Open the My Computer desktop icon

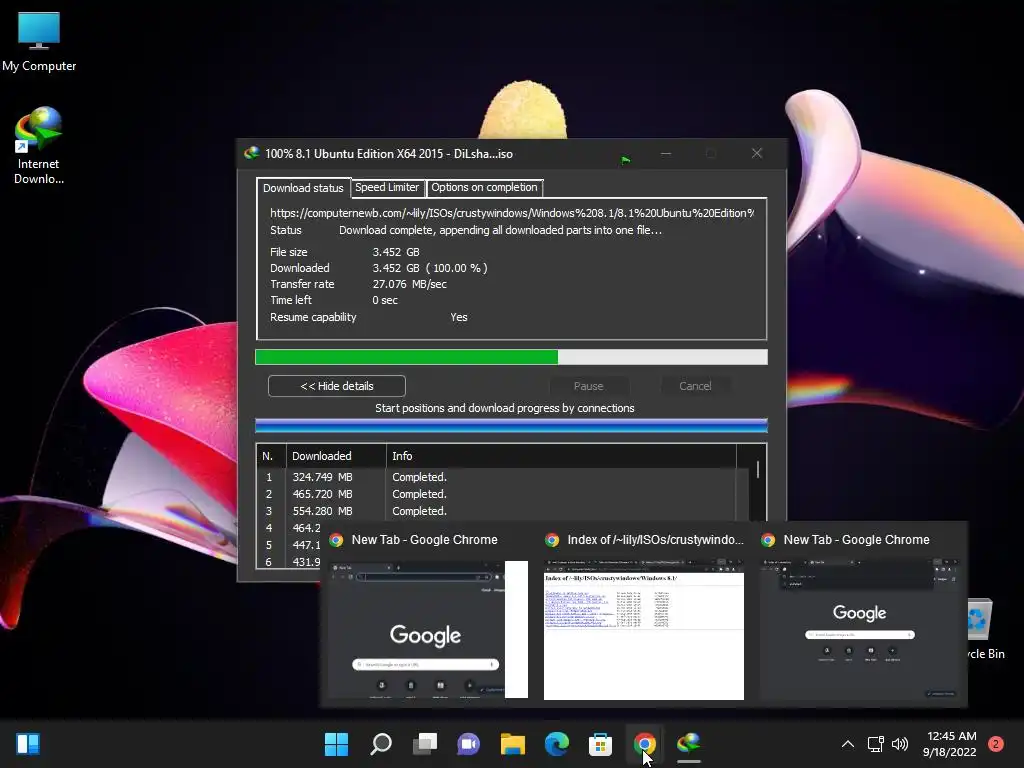click(x=39, y=40)
